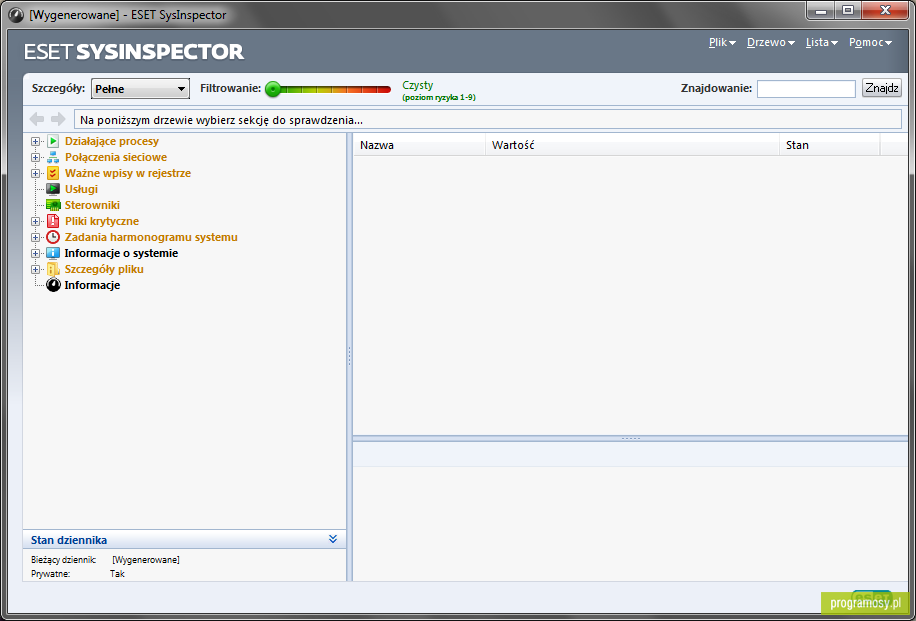Image resolution: width=916 pixels, height=621 pixels.
Task: Expand the Połączenia sieciowe node
Action: coord(36,157)
